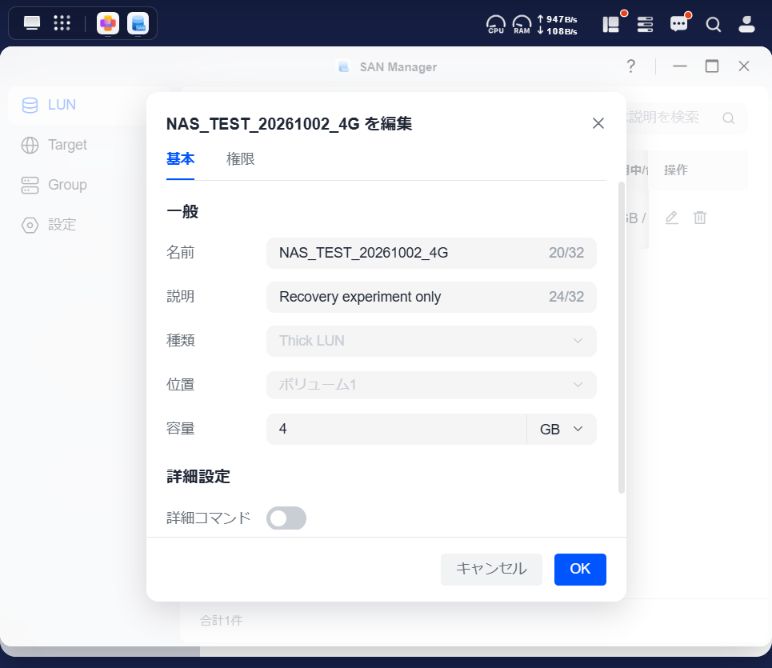This screenshot has width=772, height=668.
Task: Open the user account menu
Action: 746,24
